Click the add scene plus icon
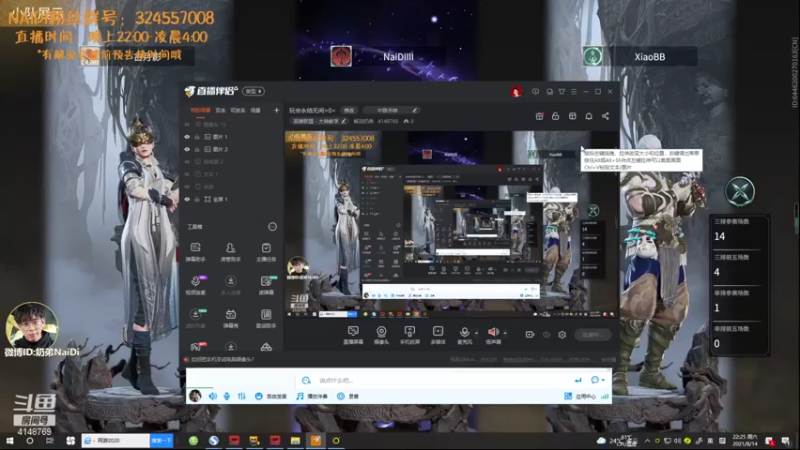This screenshot has width=800, height=450. (277, 110)
